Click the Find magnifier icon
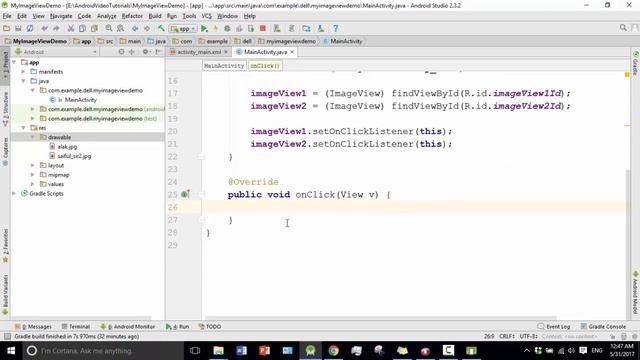 pos(109,28)
